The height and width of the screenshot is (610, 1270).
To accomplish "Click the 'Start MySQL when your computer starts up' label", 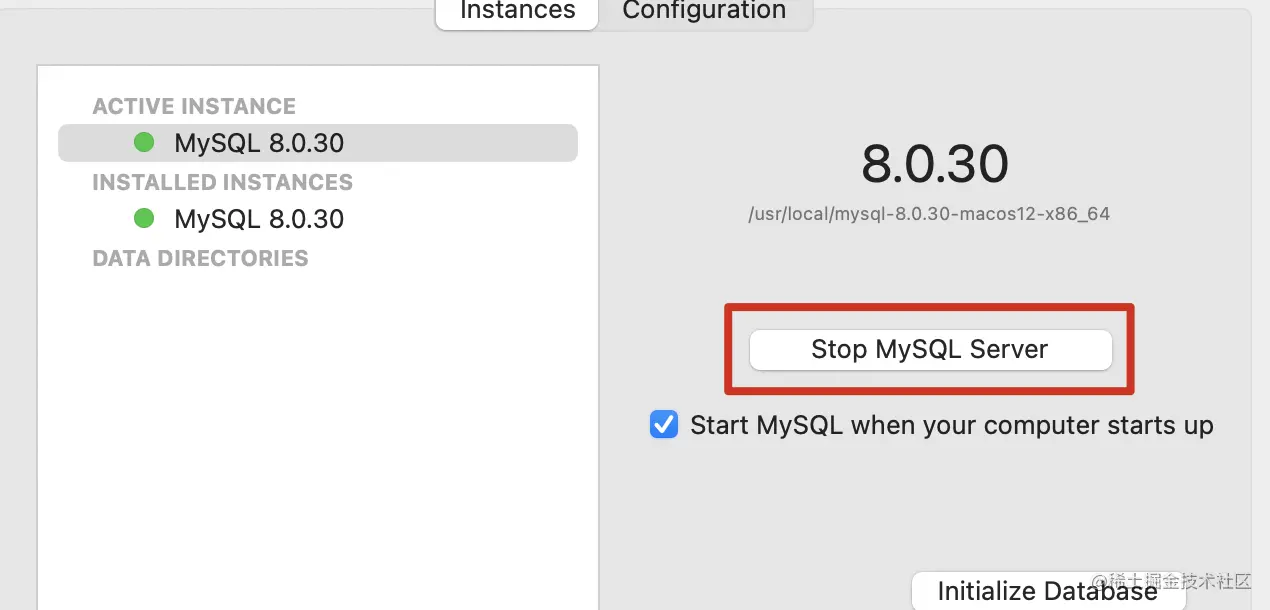I will pos(951,425).
